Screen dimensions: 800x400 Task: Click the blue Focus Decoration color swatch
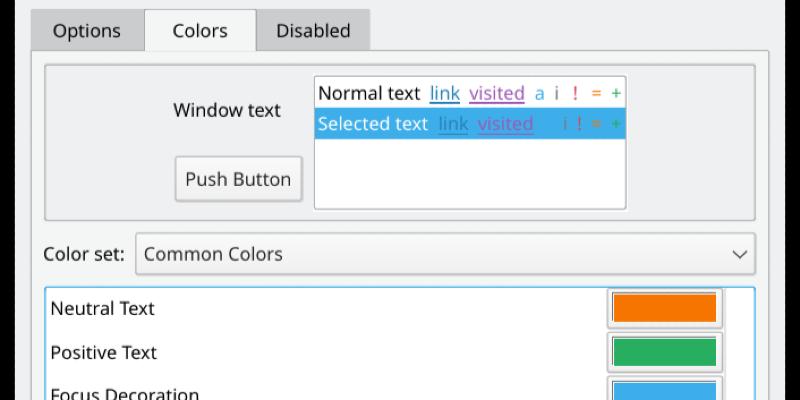click(x=665, y=391)
